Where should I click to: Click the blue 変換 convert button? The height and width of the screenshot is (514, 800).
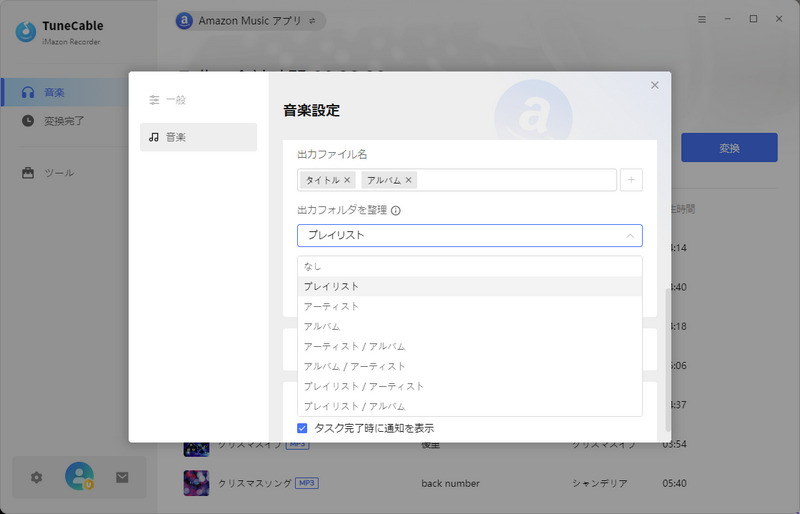pyautogui.click(x=729, y=148)
